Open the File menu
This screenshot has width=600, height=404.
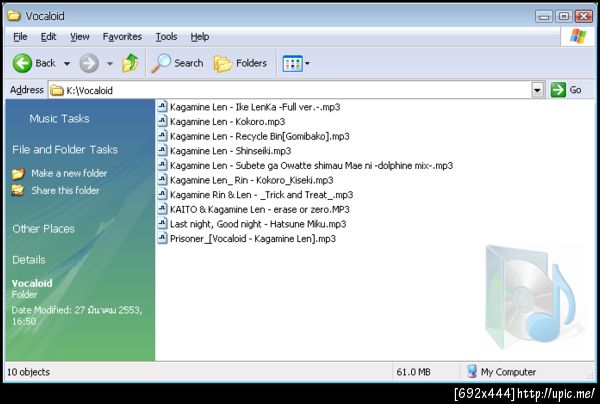point(20,37)
